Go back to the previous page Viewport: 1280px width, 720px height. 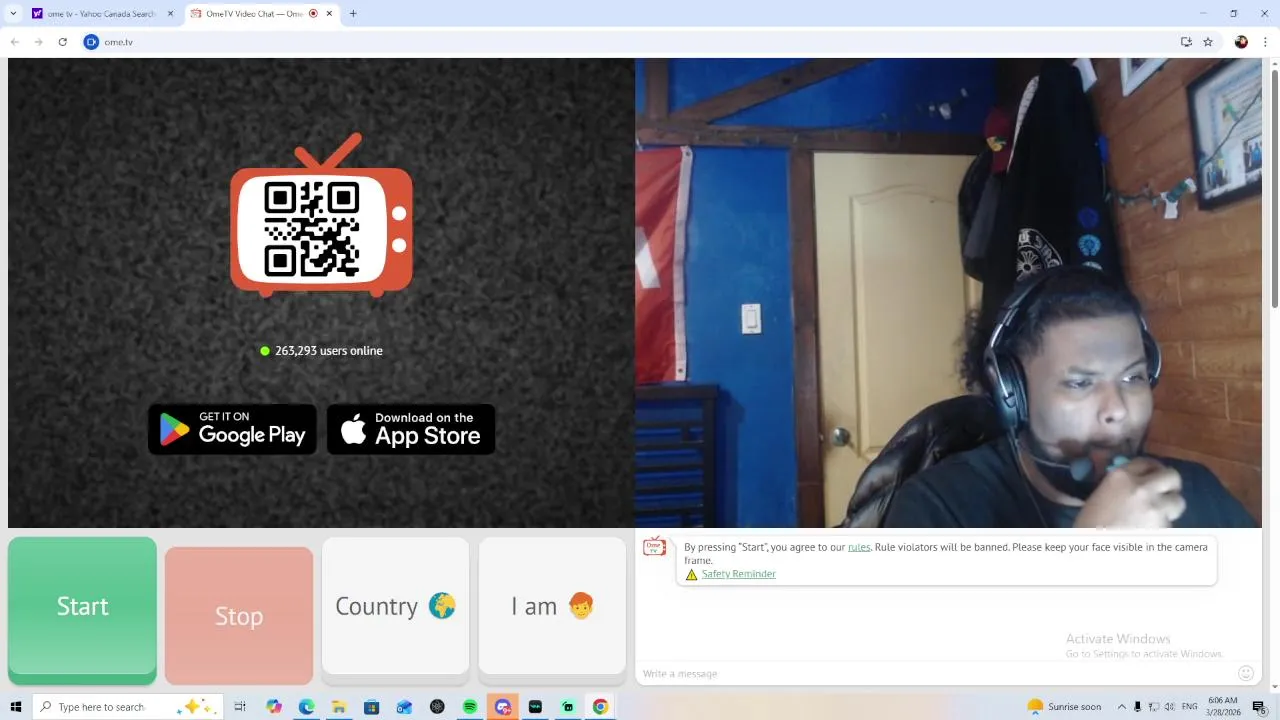(x=15, y=42)
